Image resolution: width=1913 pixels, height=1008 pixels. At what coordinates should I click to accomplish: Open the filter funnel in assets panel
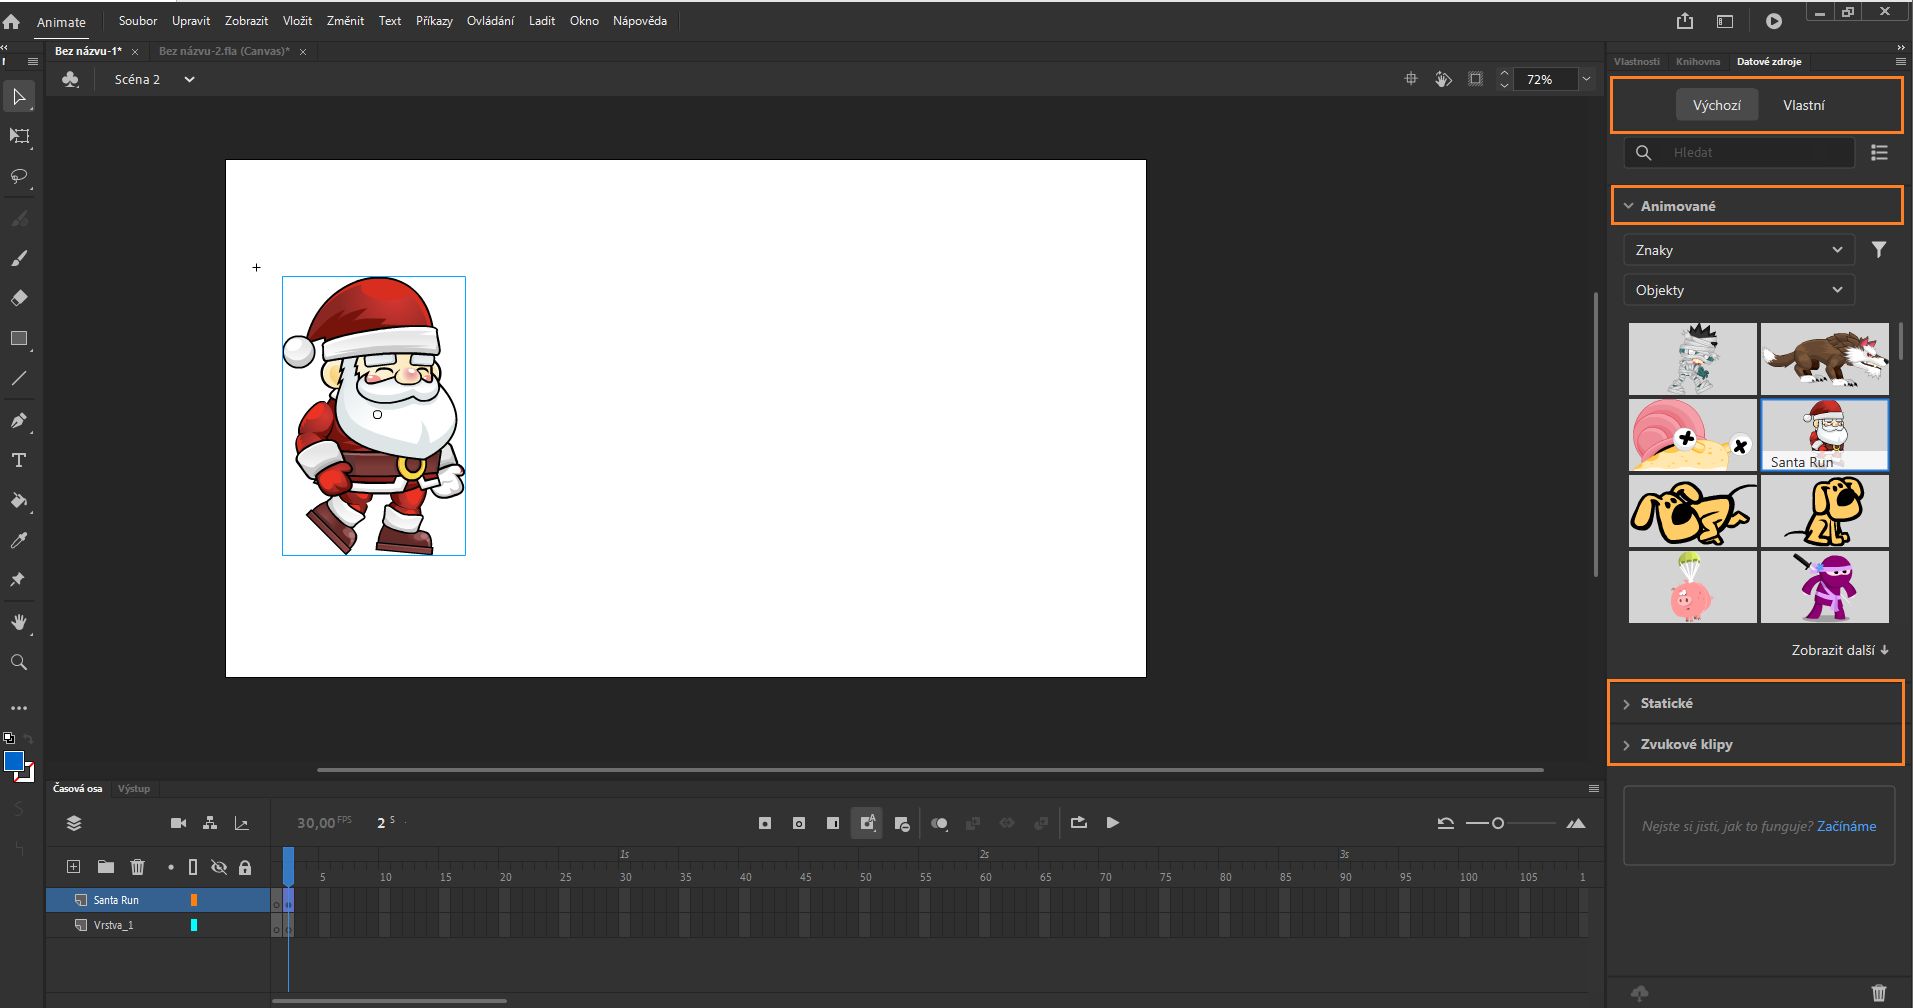pyautogui.click(x=1879, y=250)
